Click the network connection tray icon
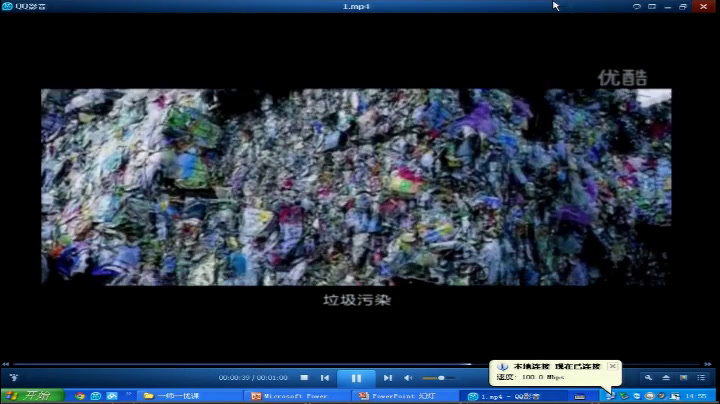The height and width of the screenshot is (404, 720). click(x=611, y=396)
